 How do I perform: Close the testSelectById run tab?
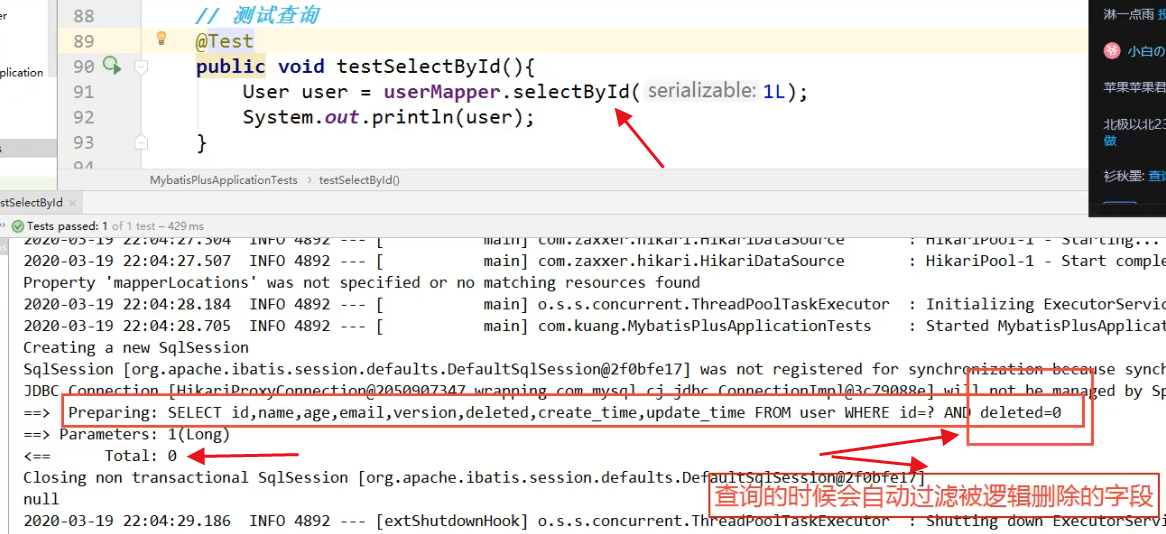[74, 202]
